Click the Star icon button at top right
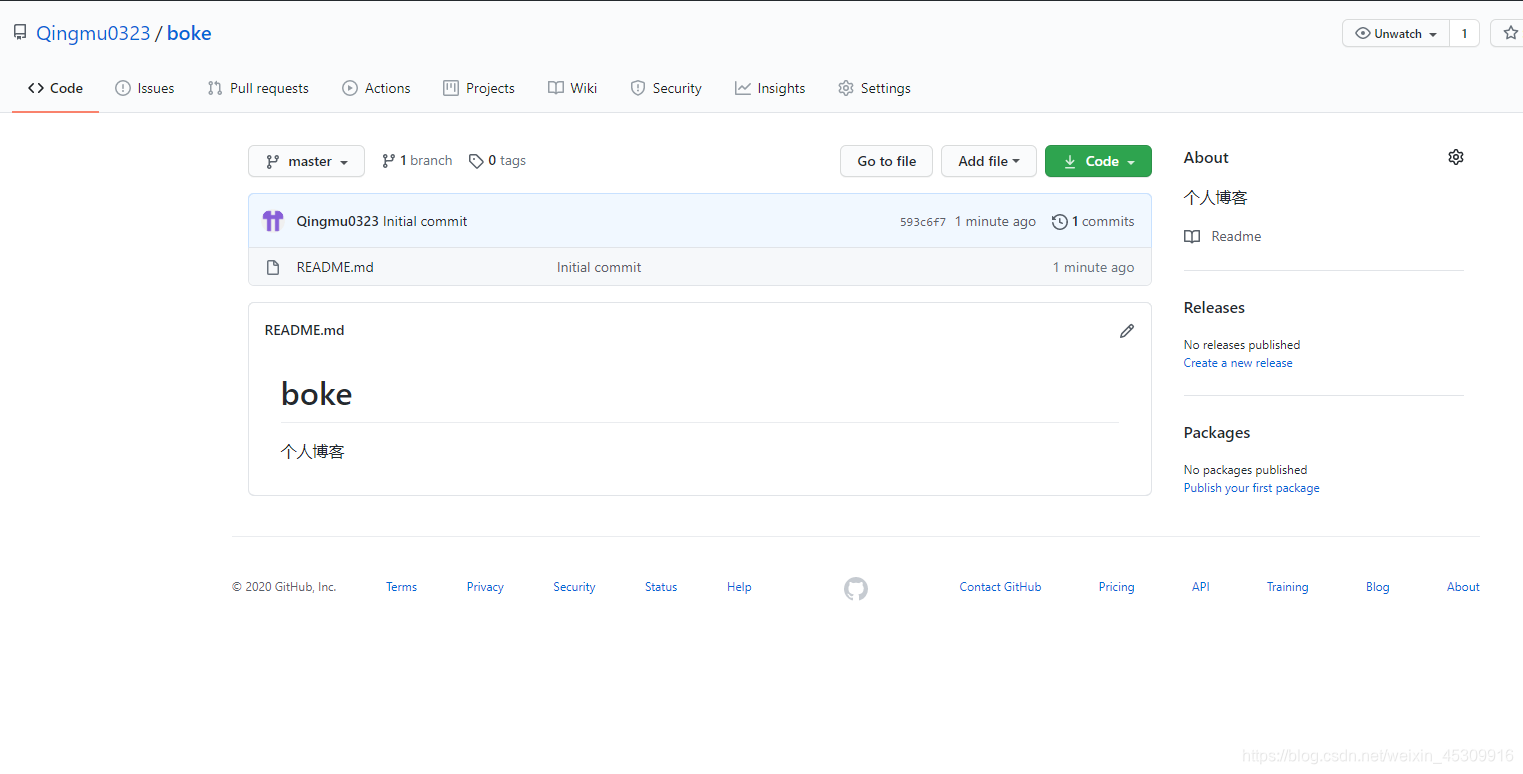Image resolution: width=1523 pixels, height=774 pixels. coord(1509,33)
